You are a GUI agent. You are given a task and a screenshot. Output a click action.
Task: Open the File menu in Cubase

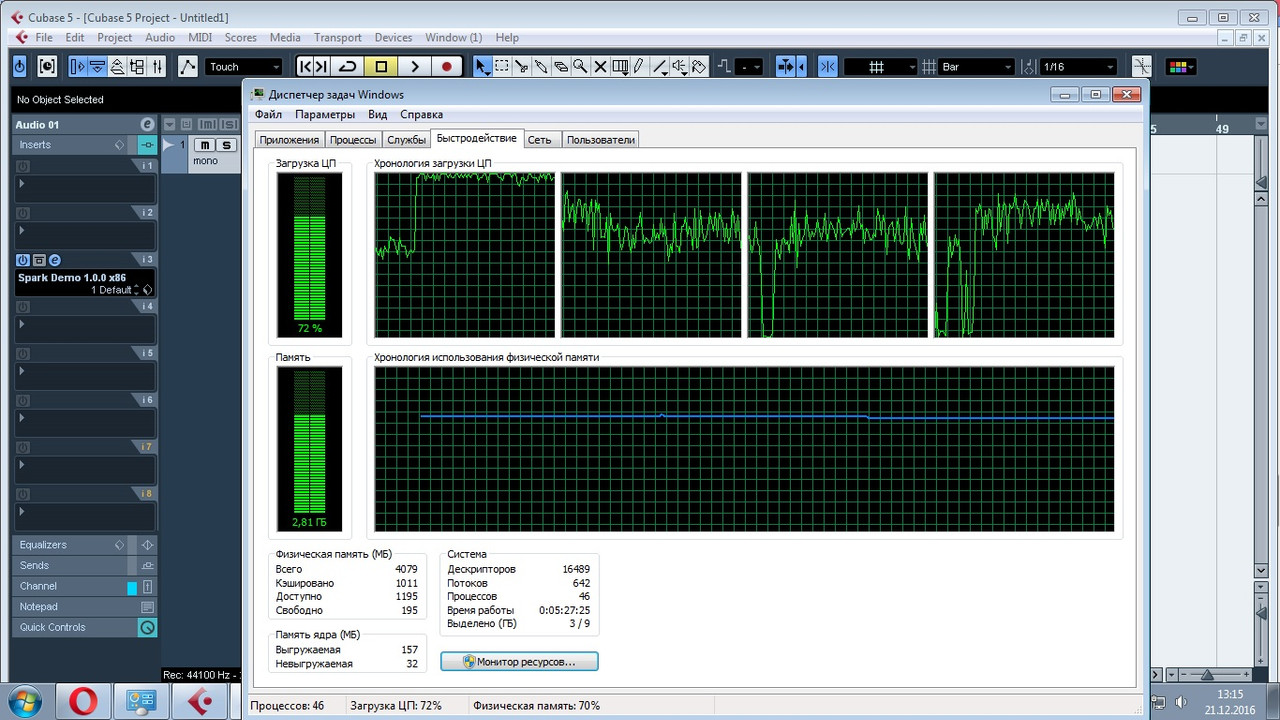[44, 37]
